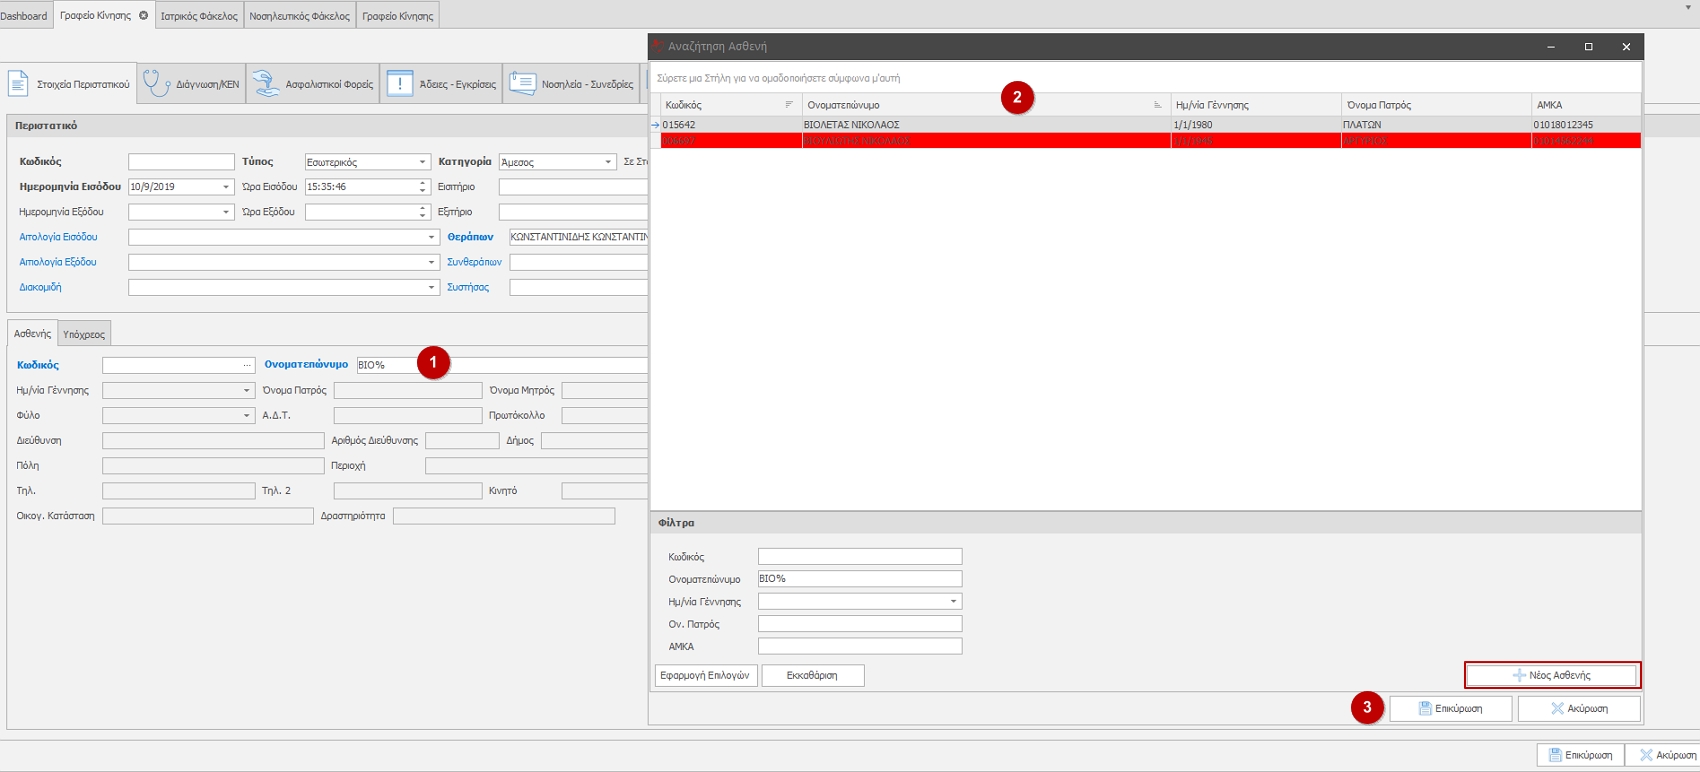Viewport: 1700px width, 772px height.
Task: Open the Στοιχεία Περιστατικού document icon tab
Action: click(19, 84)
